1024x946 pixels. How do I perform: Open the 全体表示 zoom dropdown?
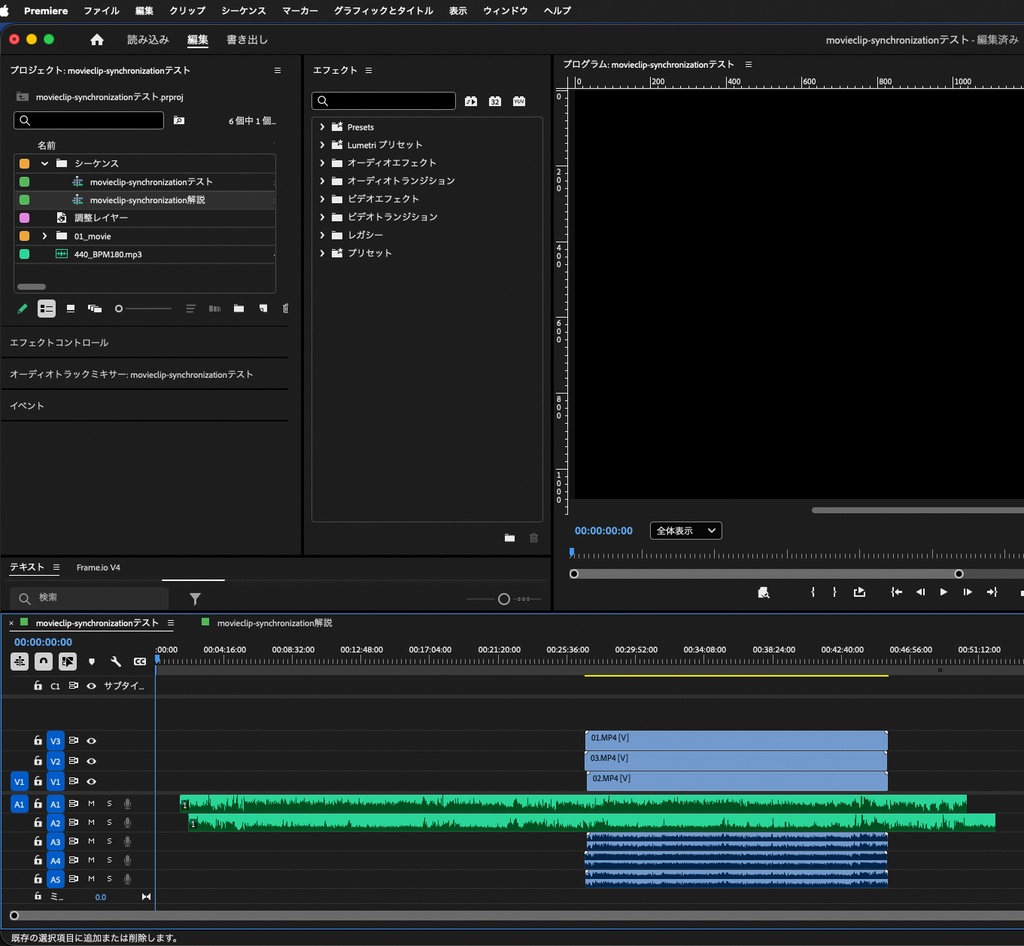686,531
